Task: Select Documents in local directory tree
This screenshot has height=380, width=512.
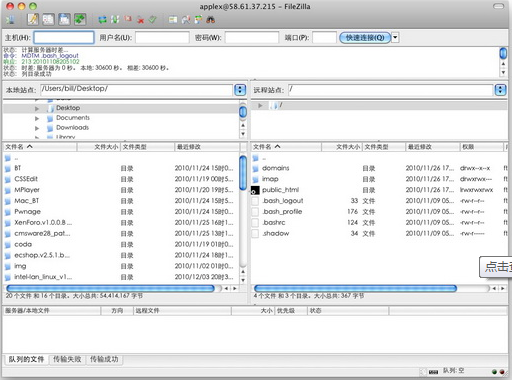Action: point(73,118)
